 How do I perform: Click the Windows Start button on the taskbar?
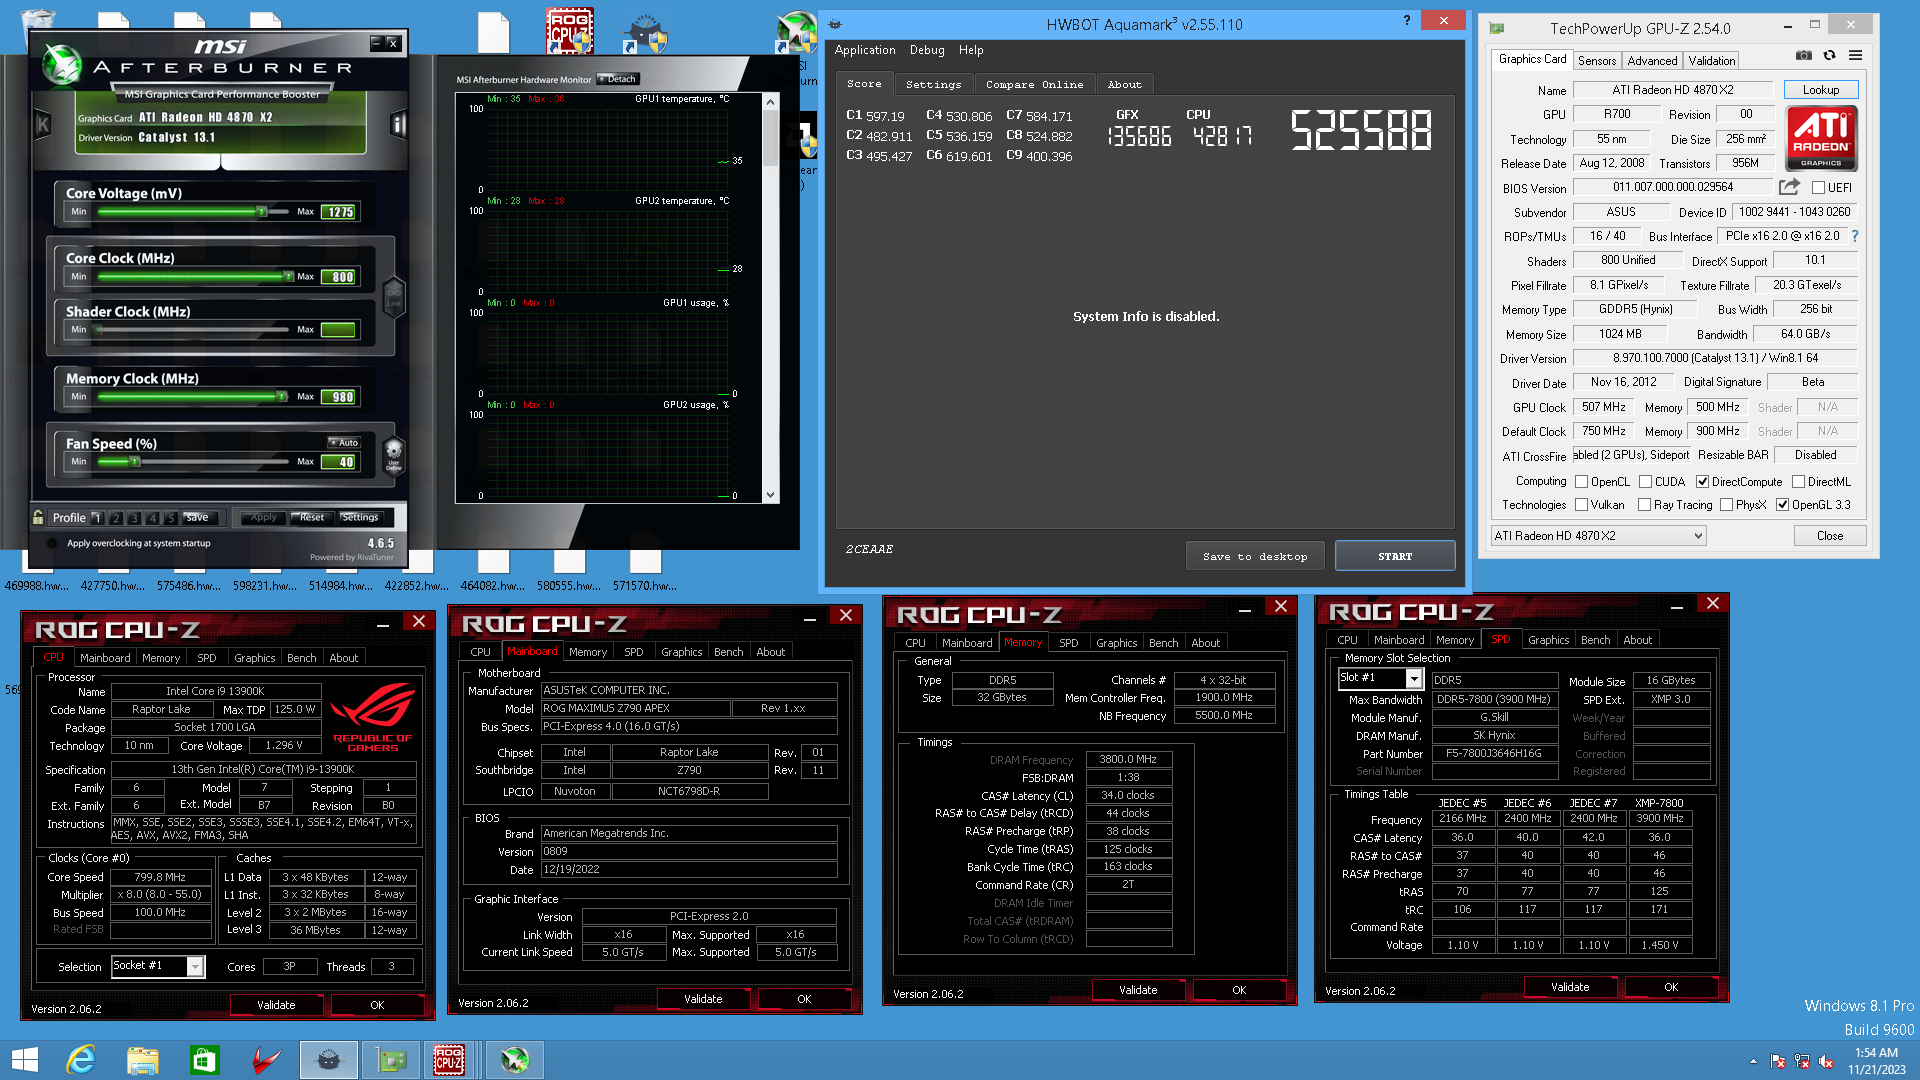[24, 1060]
